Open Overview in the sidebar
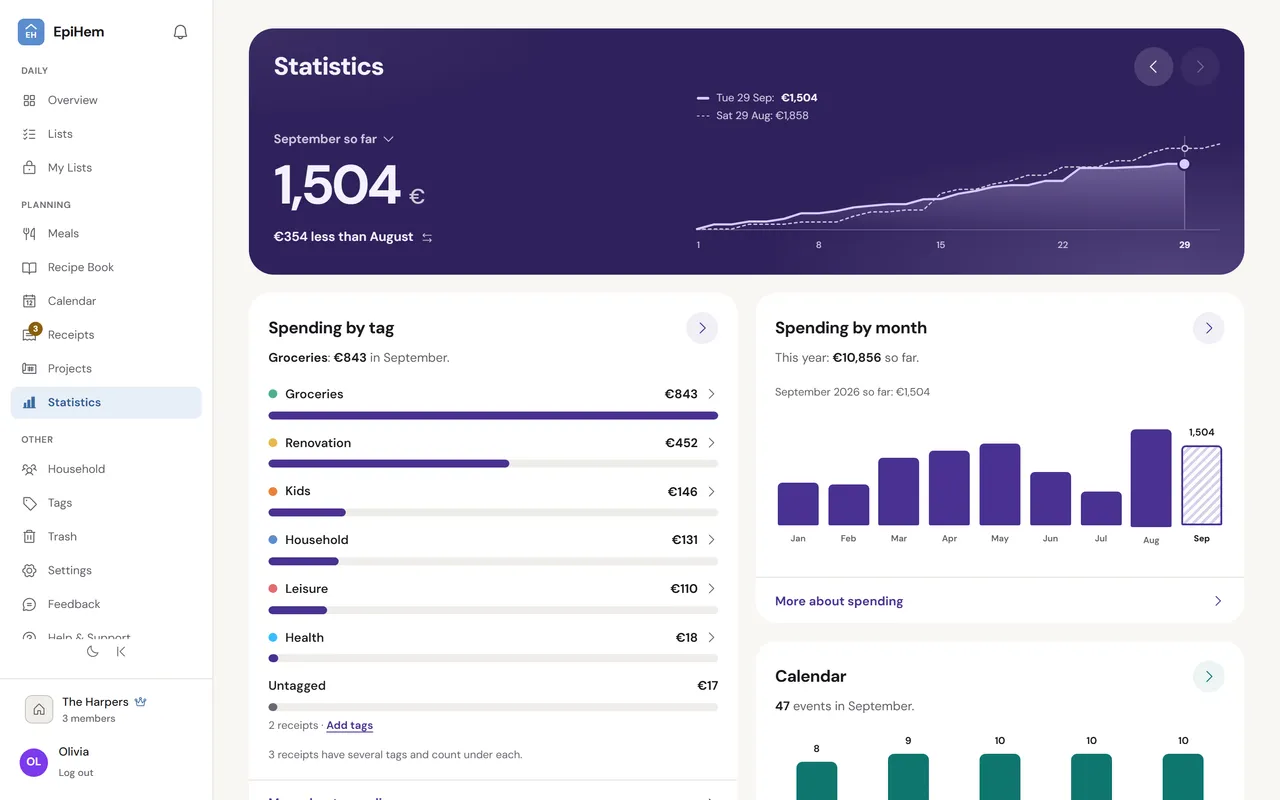Image resolution: width=1280 pixels, height=800 pixels. [x=106, y=100]
